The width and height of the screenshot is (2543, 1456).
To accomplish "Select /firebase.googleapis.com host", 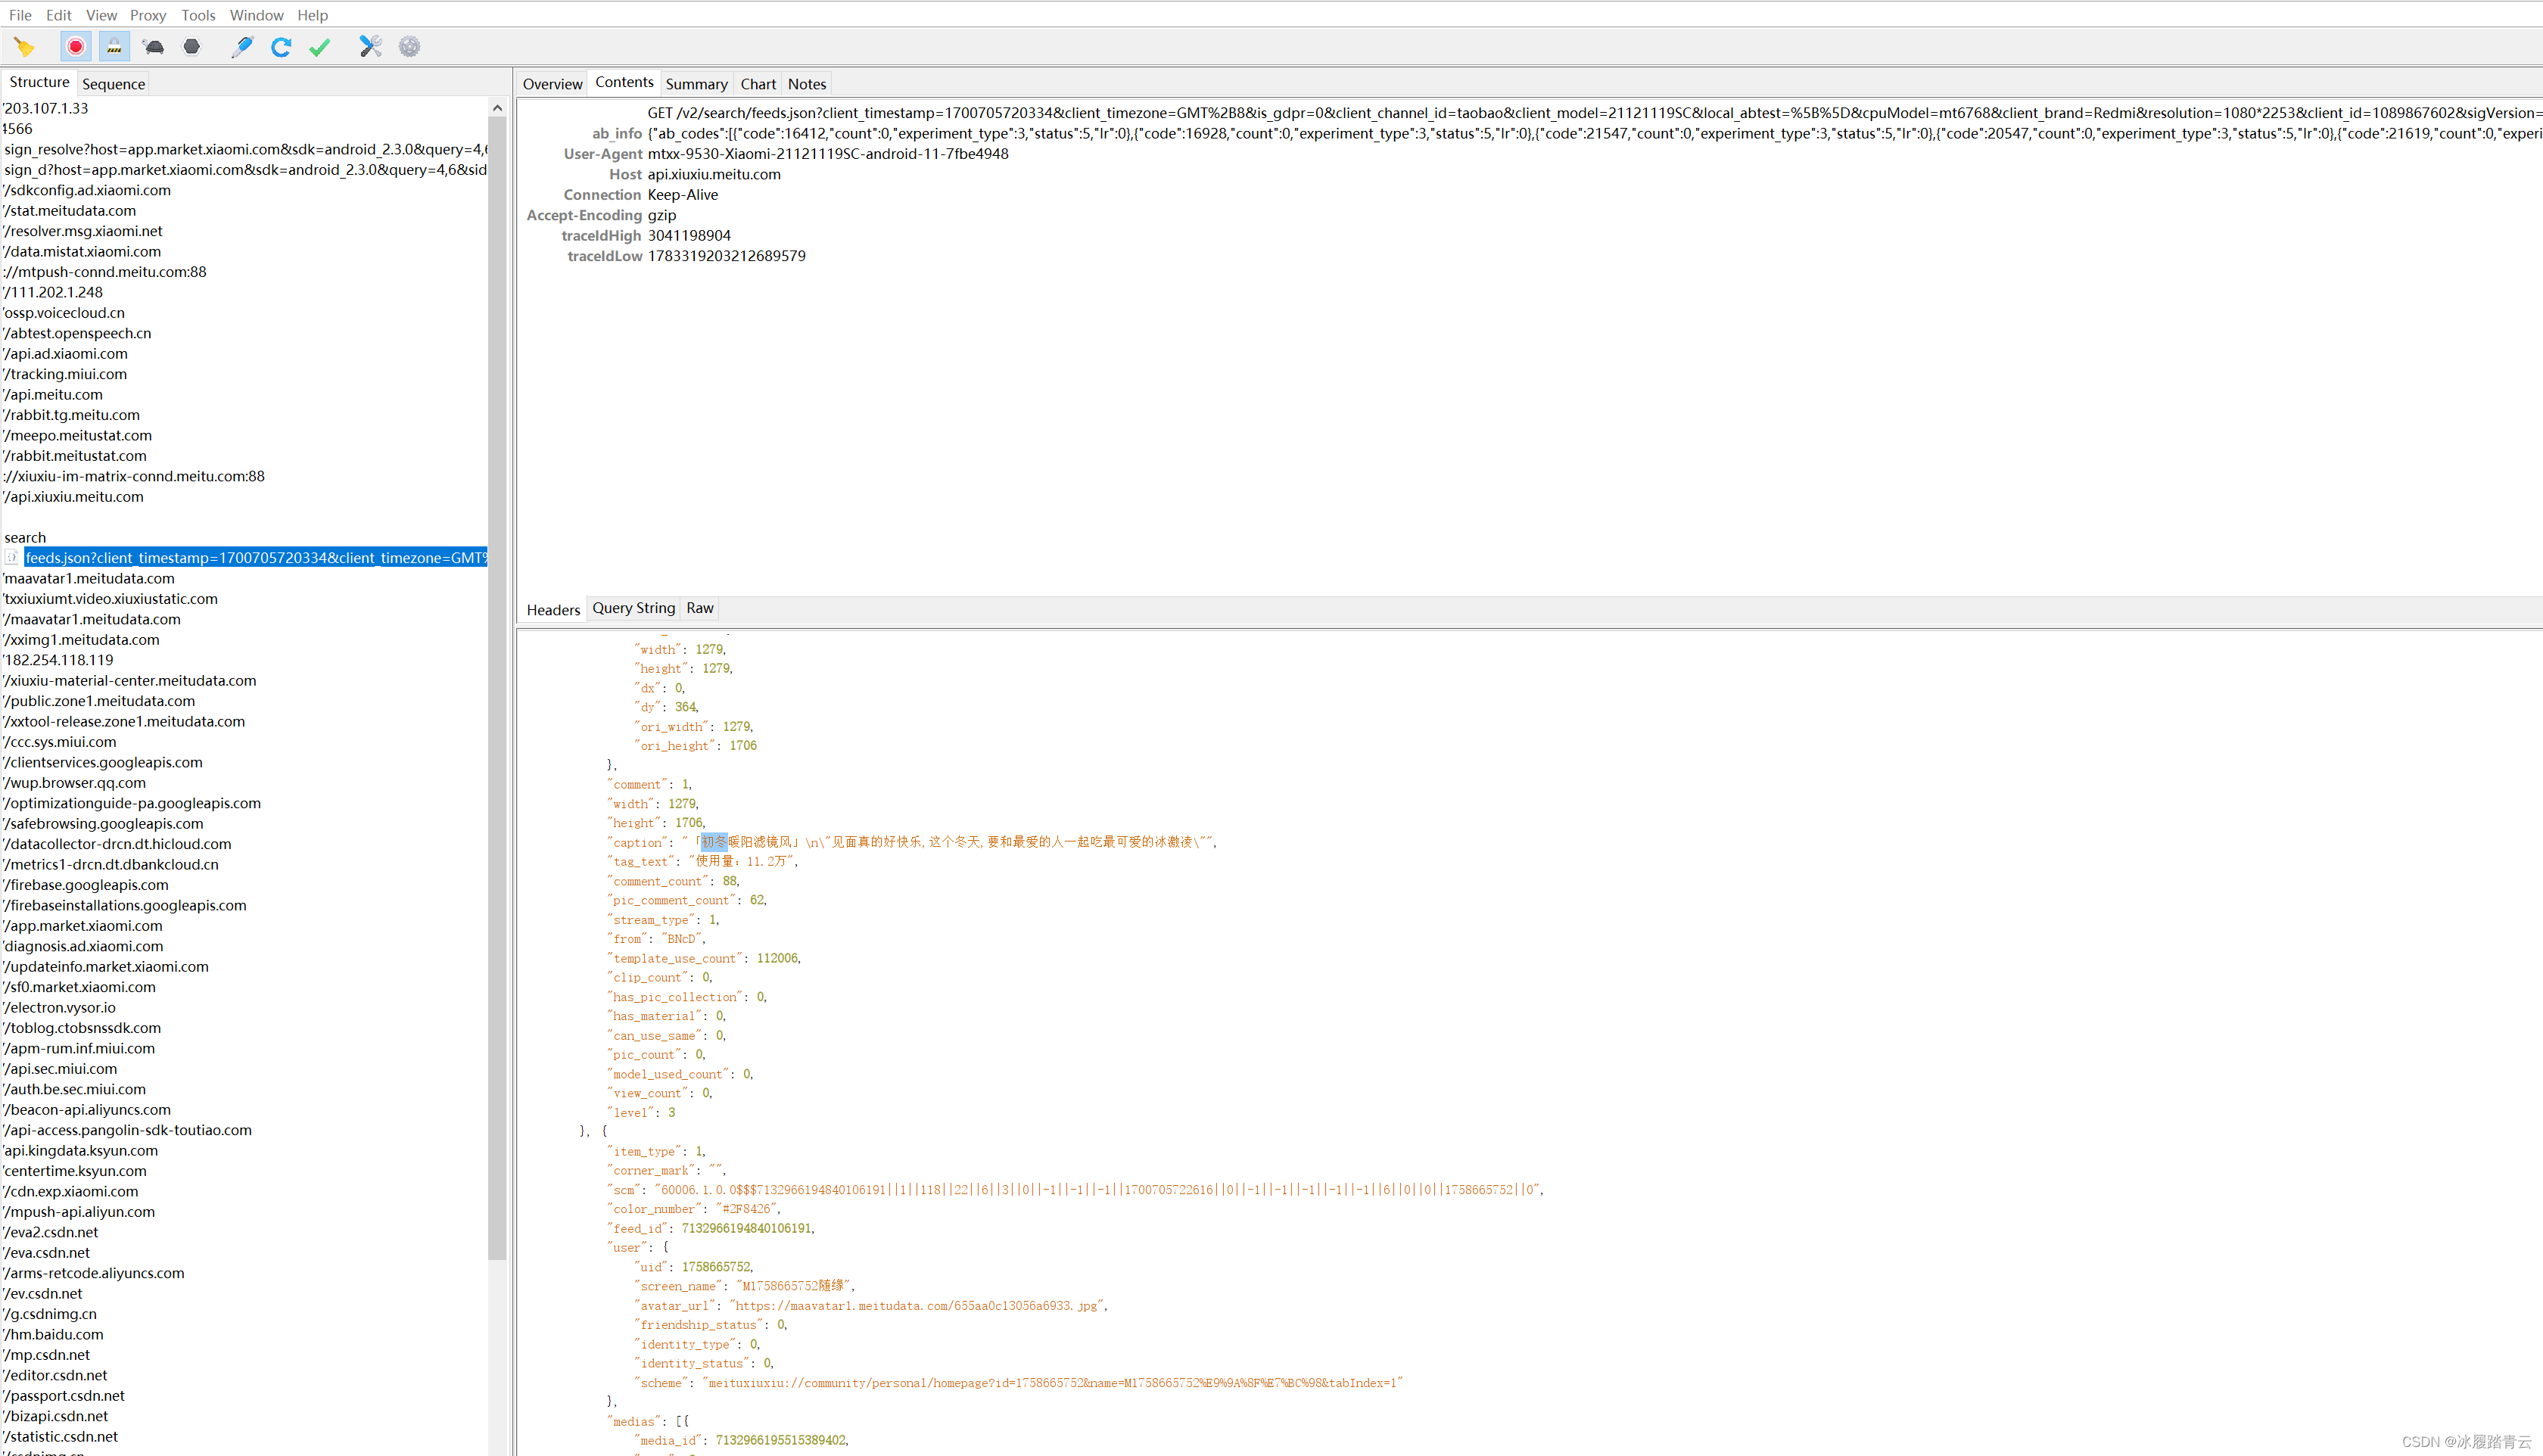I will click(x=86, y=885).
